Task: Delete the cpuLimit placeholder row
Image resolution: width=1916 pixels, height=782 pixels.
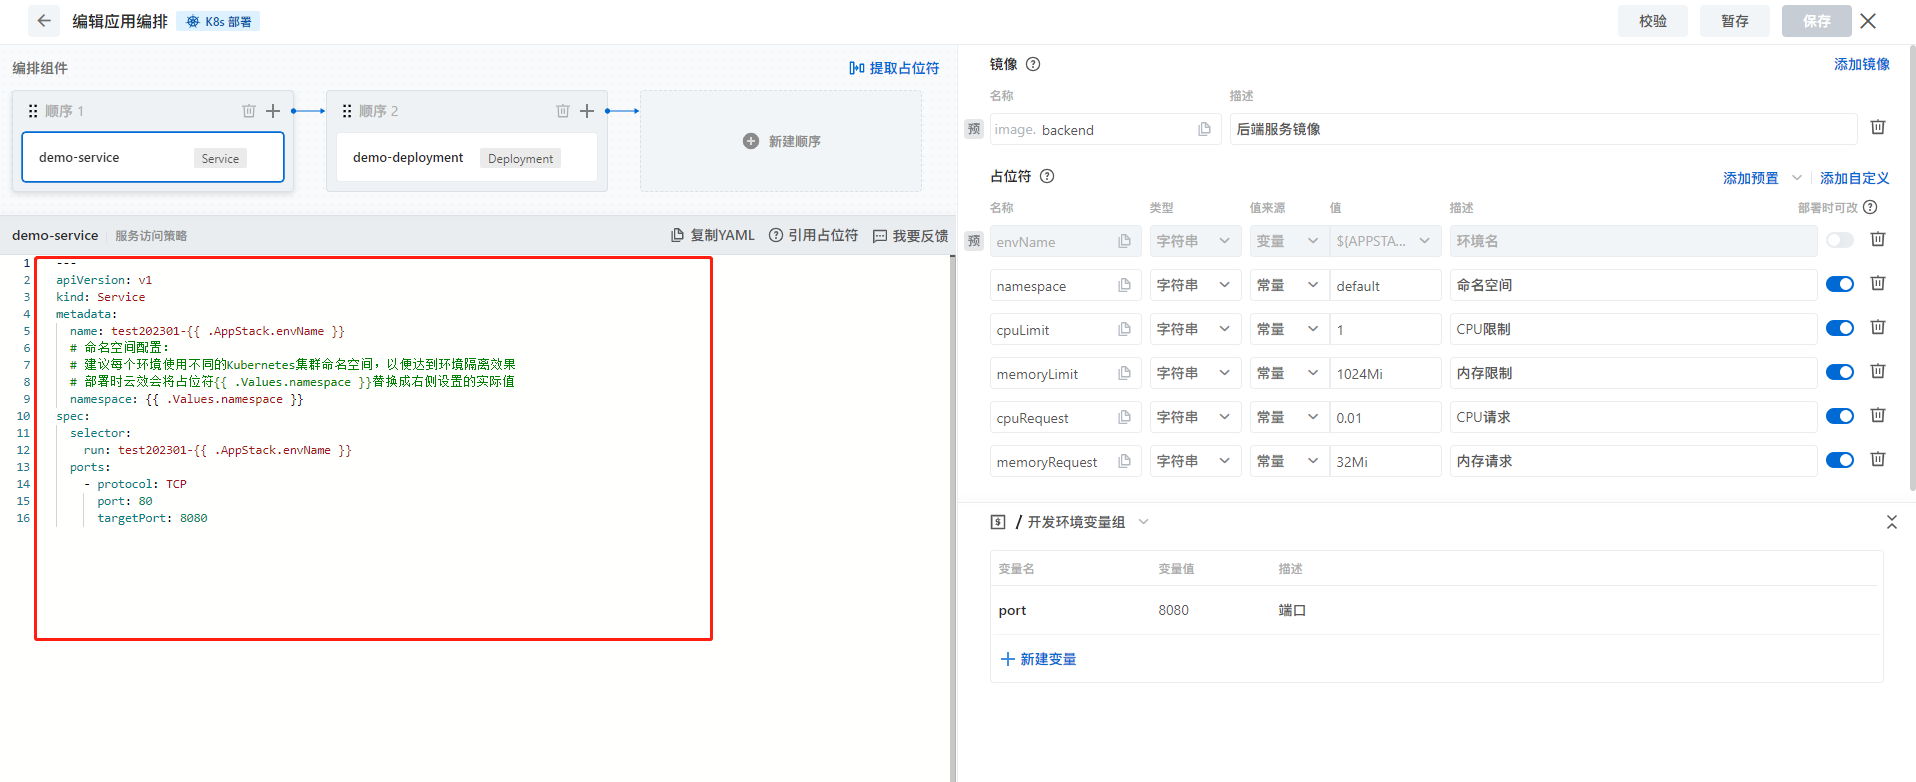Action: (1878, 327)
